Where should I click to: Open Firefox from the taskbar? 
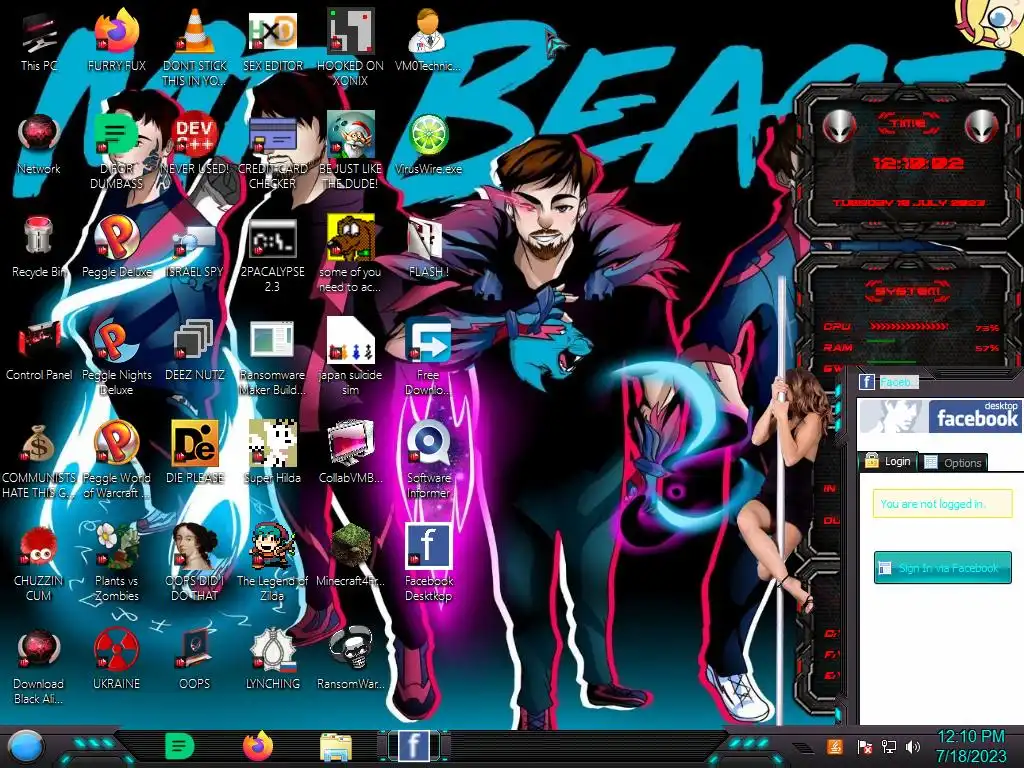pos(258,746)
